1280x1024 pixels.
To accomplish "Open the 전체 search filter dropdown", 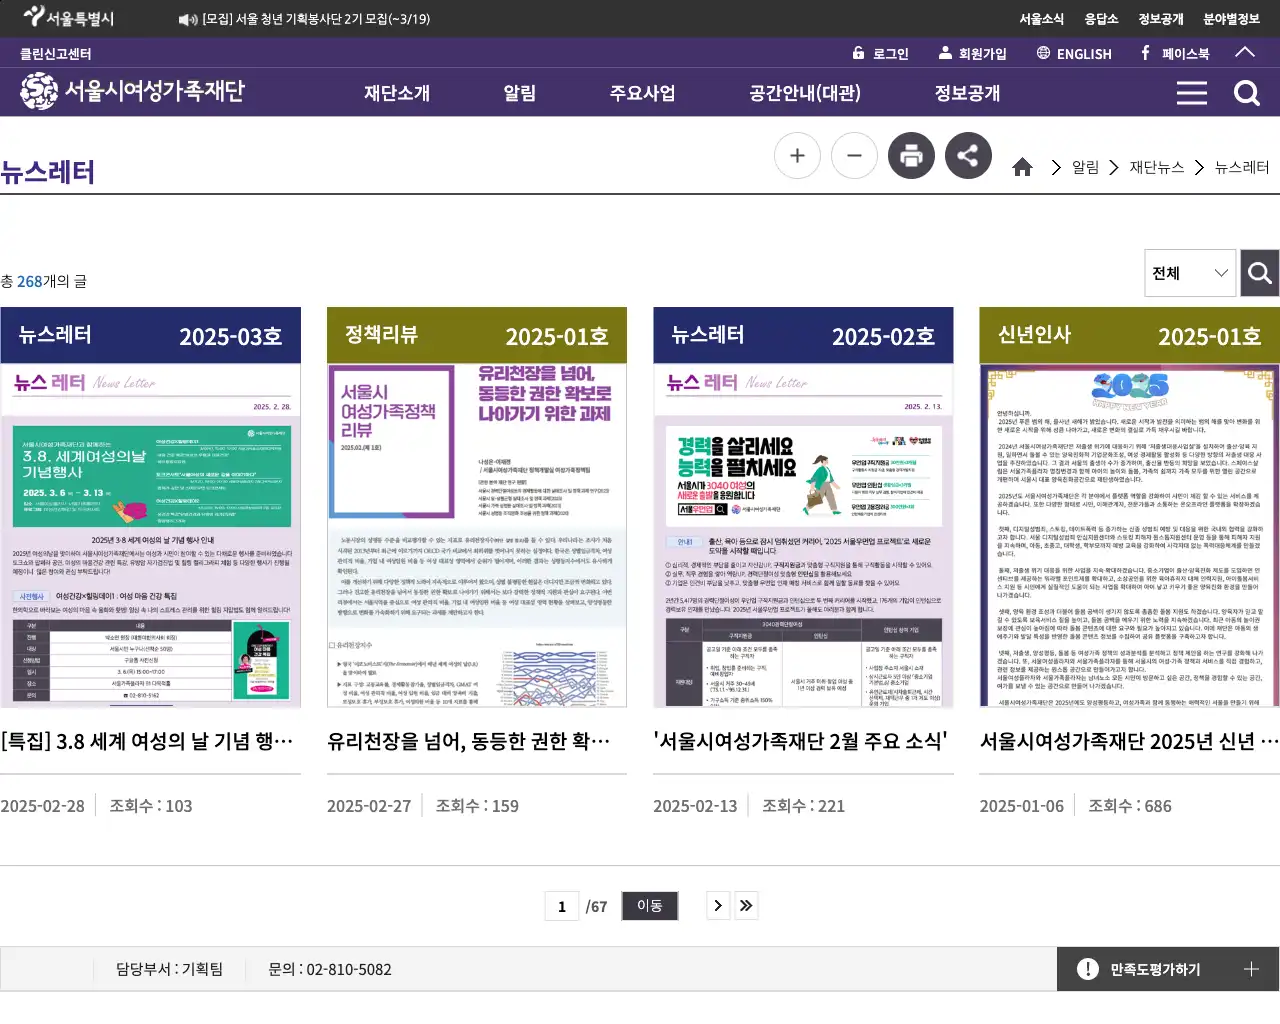I will tap(1190, 272).
